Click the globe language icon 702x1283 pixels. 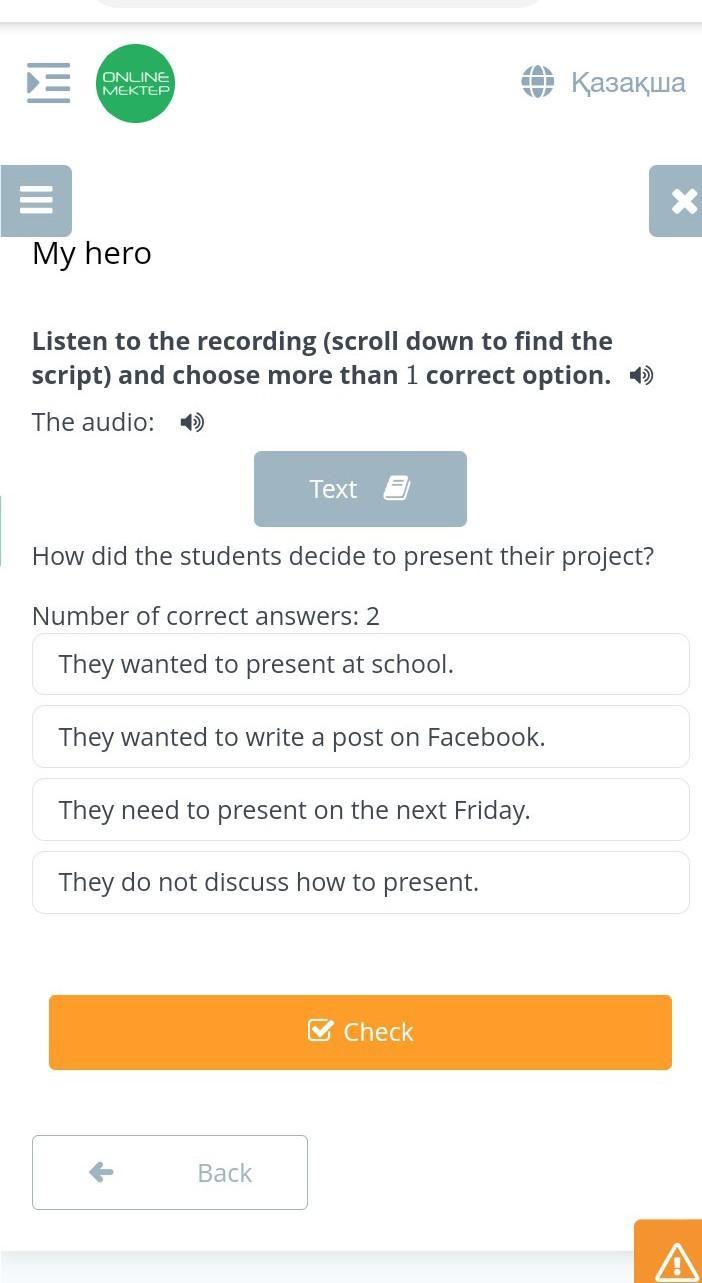[538, 82]
